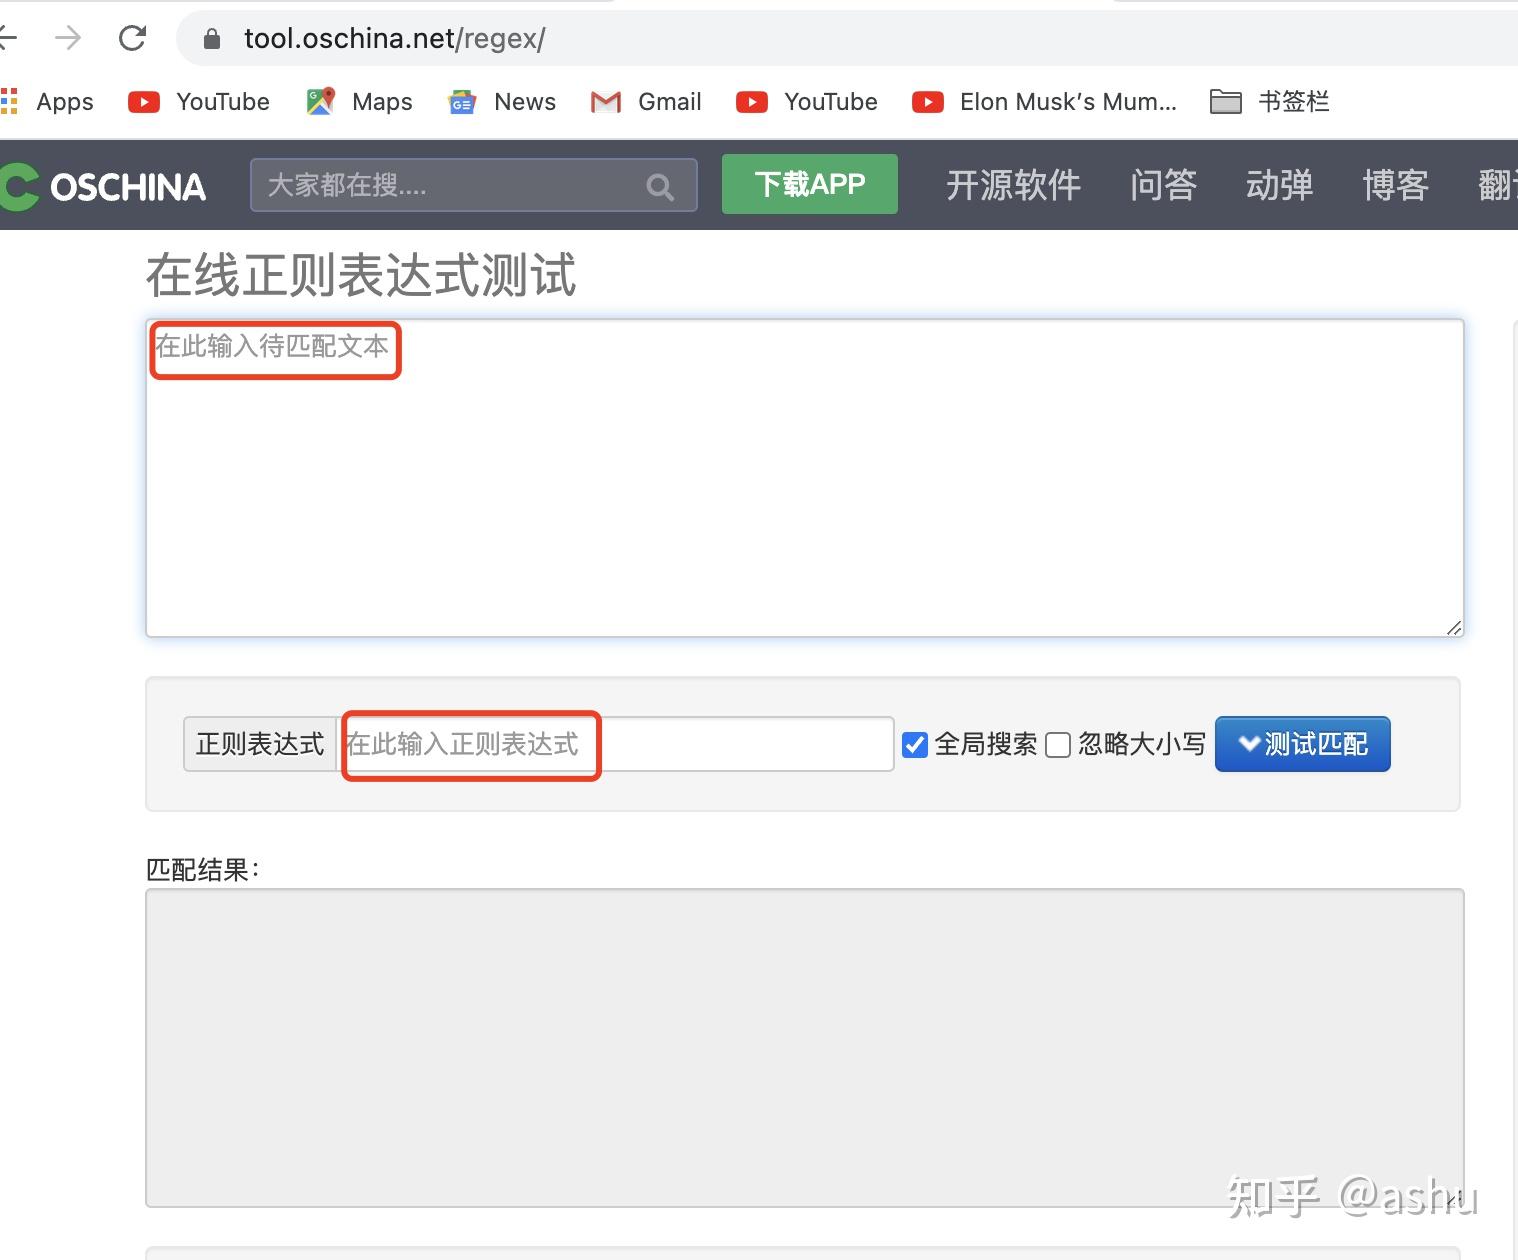Screen dimensions: 1518x1260
Task: Reload the current page
Action: click(133, 38)
